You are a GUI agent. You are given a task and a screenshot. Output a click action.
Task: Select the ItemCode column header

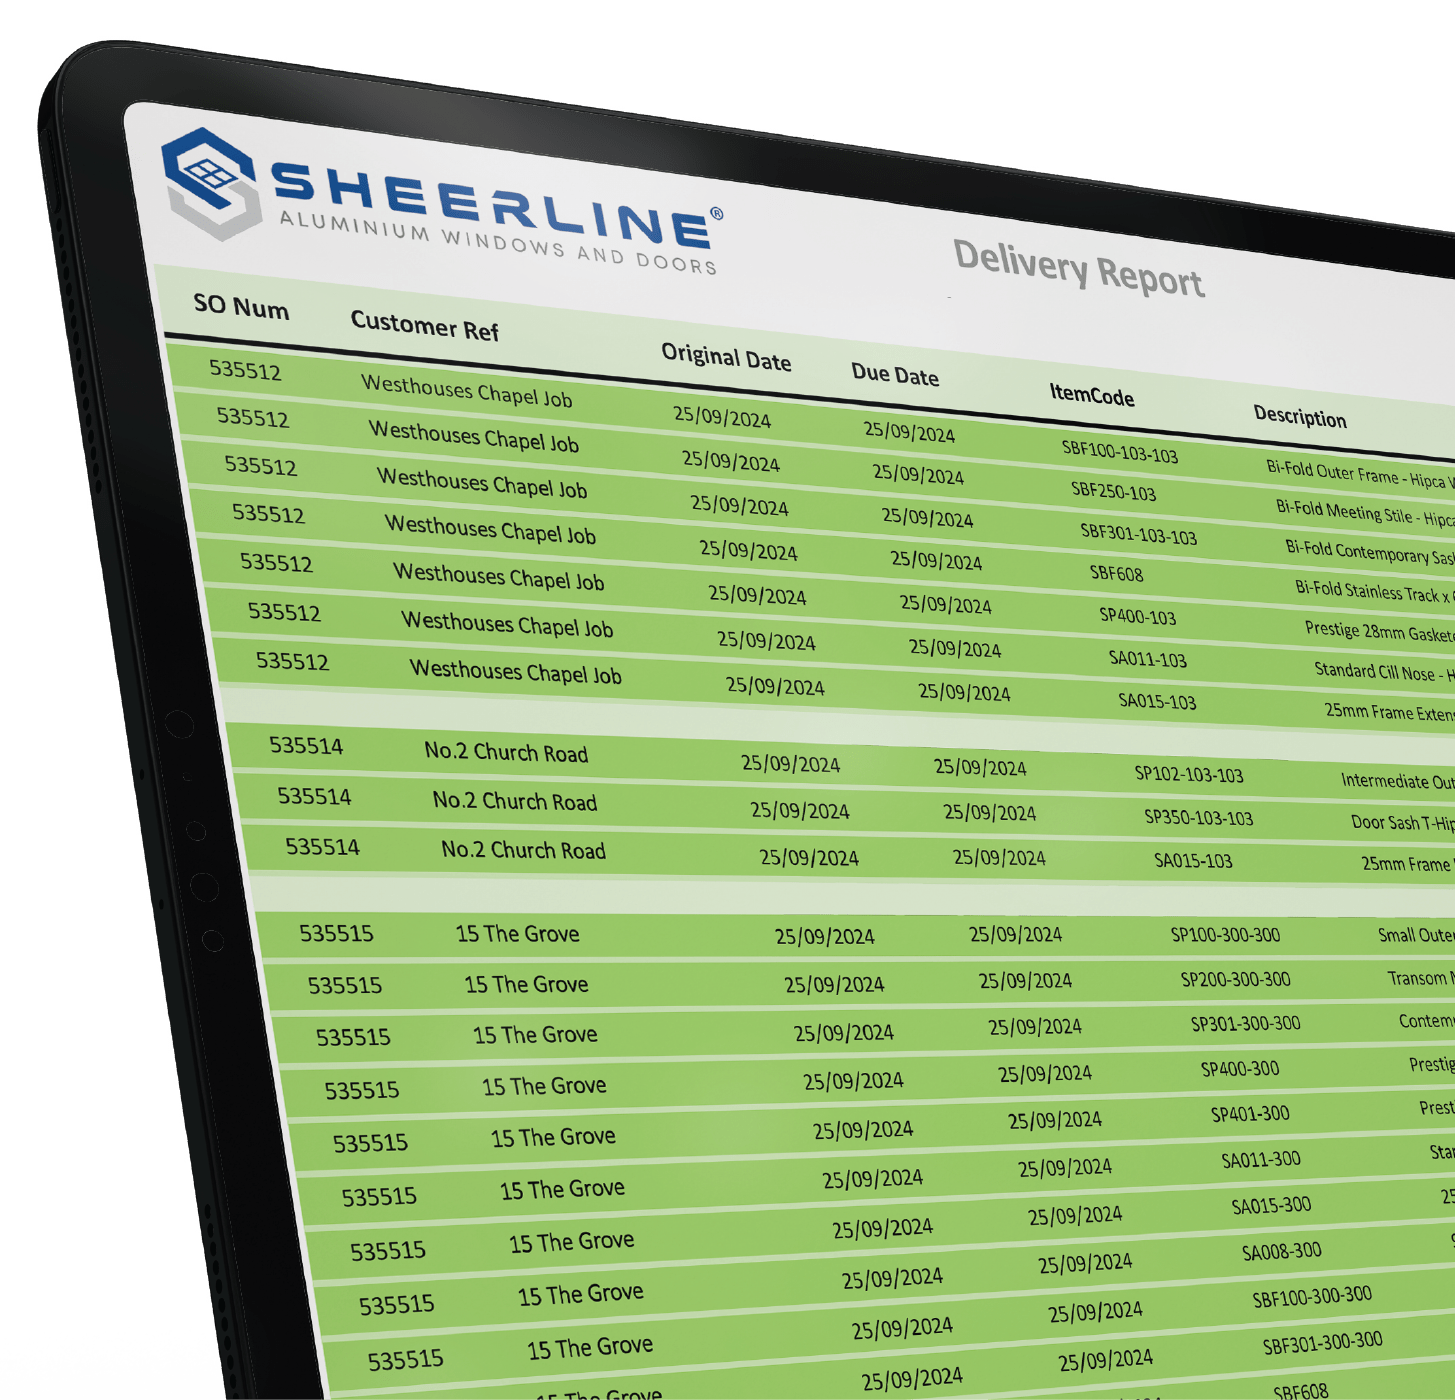(1091, 395)
